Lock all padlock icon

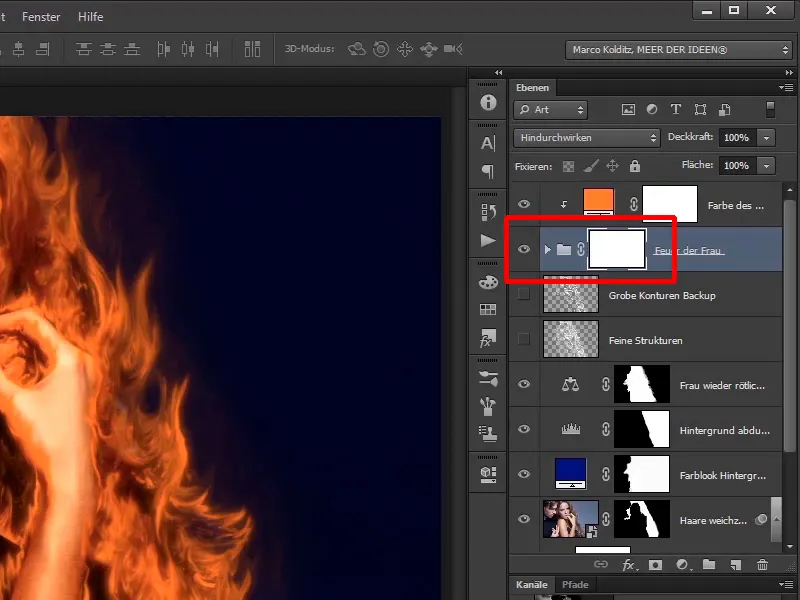[x=635, y=166]
